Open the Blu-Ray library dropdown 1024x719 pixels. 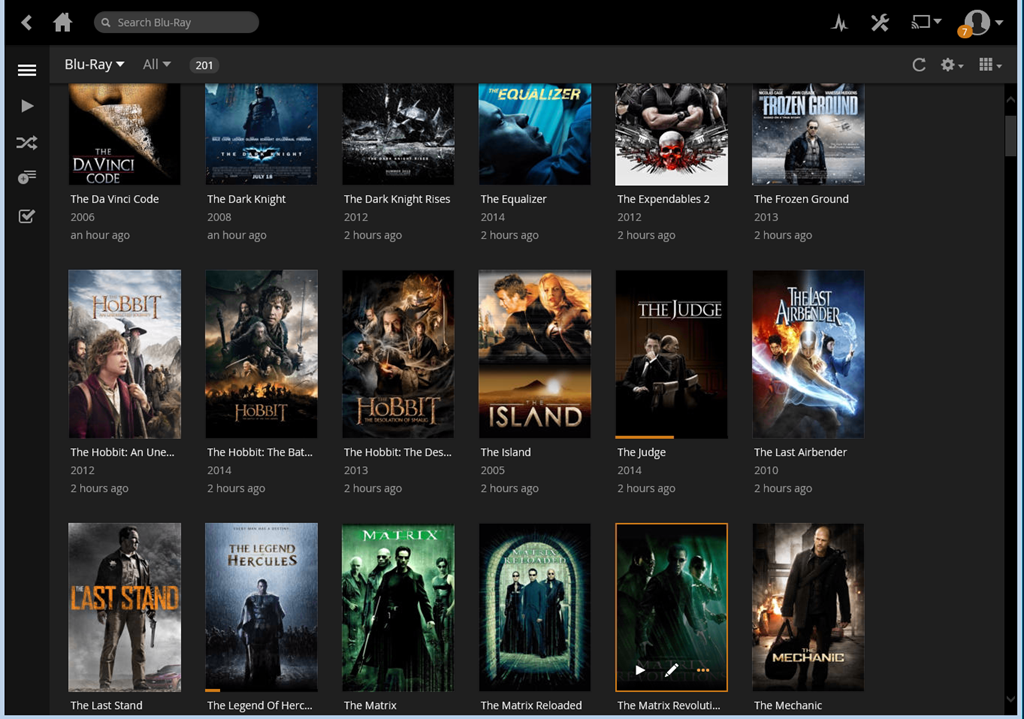point(94,65)
